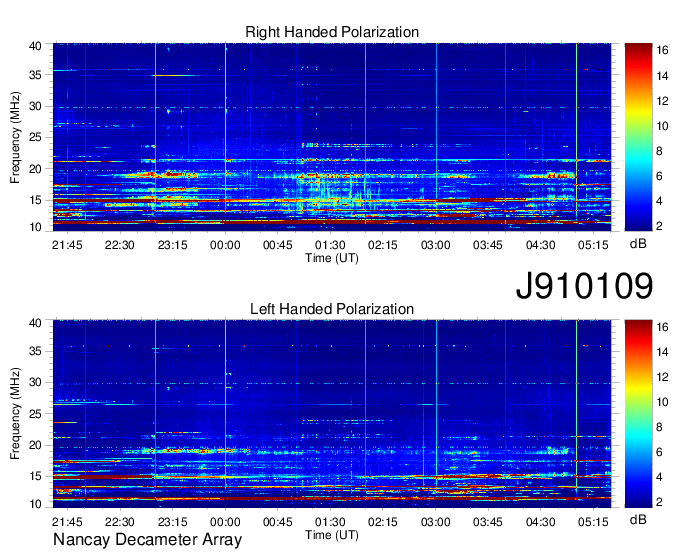Click the "23:15" time tick under Left Handed plot
Image resolution: width=680 pixels, height=552 pixels.
point(173,522)
